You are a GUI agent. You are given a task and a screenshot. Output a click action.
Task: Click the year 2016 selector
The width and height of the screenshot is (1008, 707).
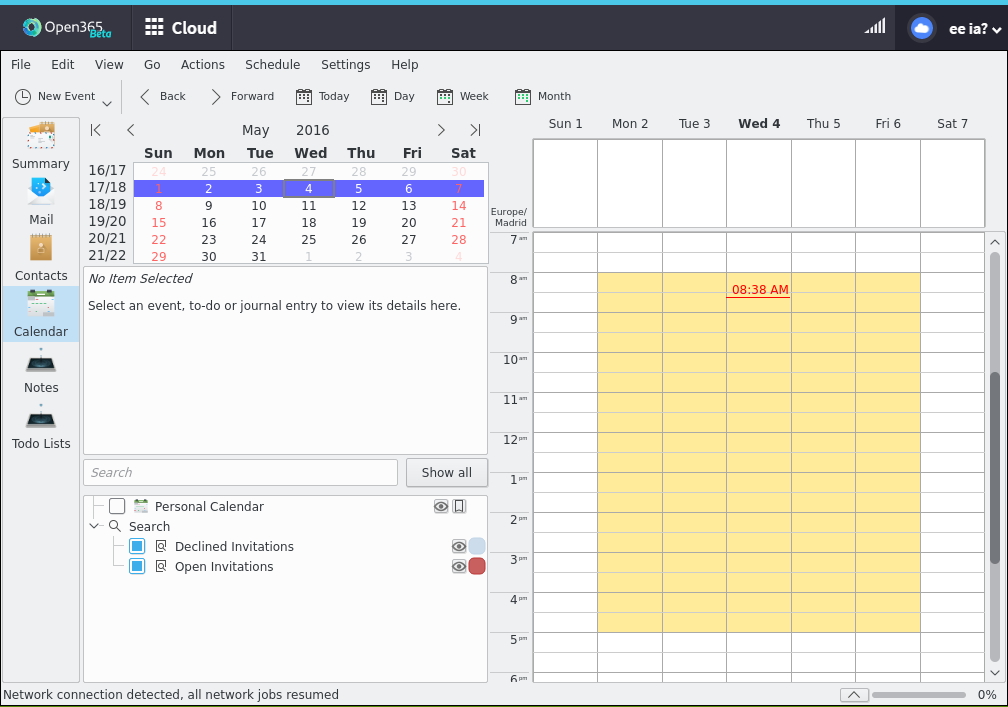(312, 130)
